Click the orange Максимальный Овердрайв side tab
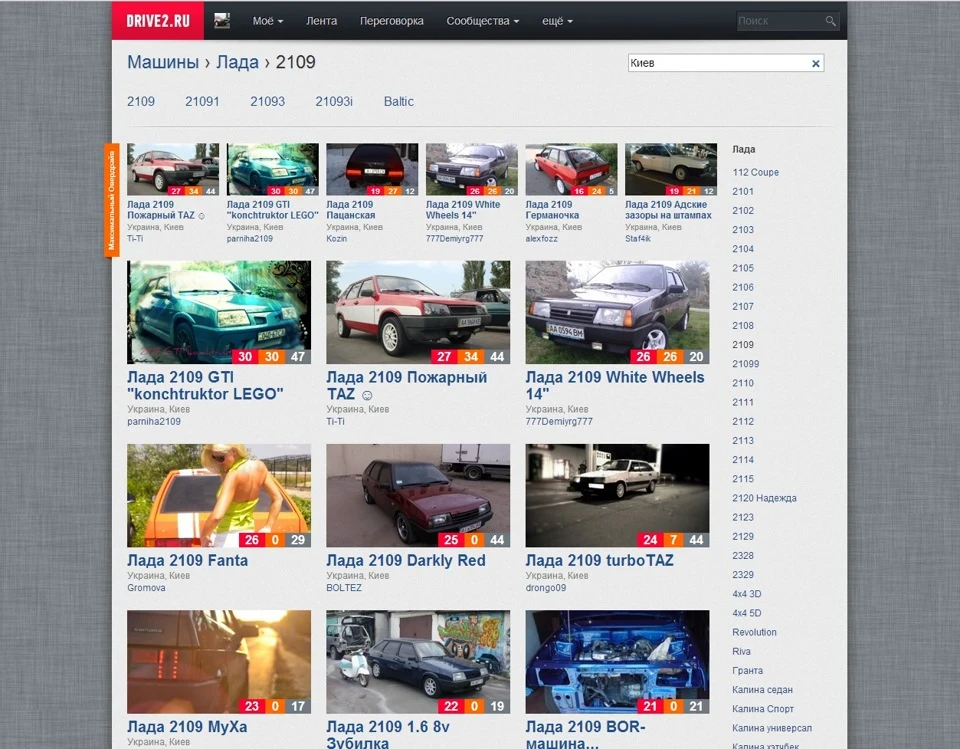Viewport: 960px width, 749px height. coord(111,200)
